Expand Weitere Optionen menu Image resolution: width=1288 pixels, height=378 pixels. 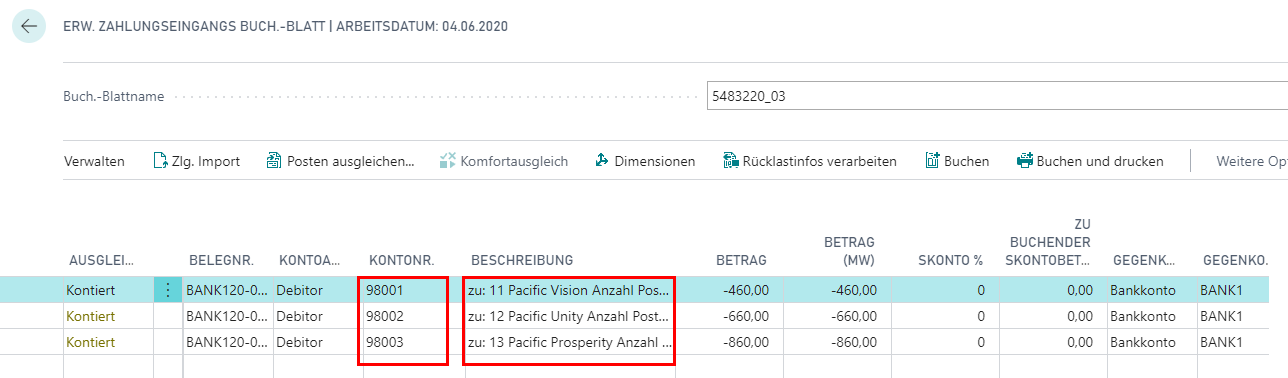(x=1250, y=161)
